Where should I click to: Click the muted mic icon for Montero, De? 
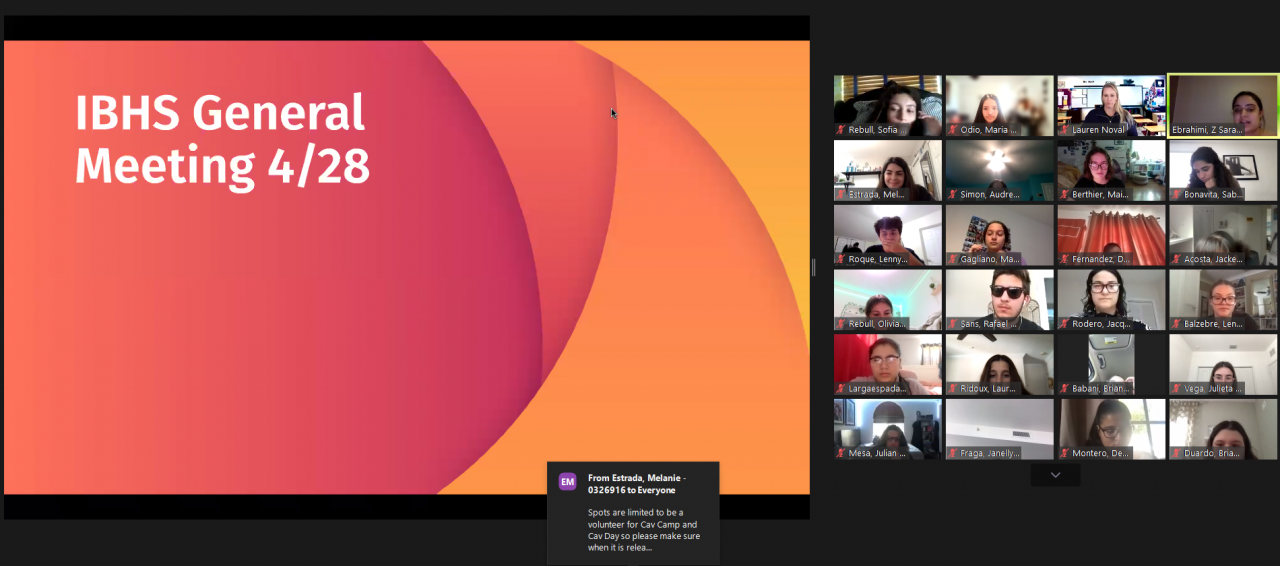[x=1065, y=453]
